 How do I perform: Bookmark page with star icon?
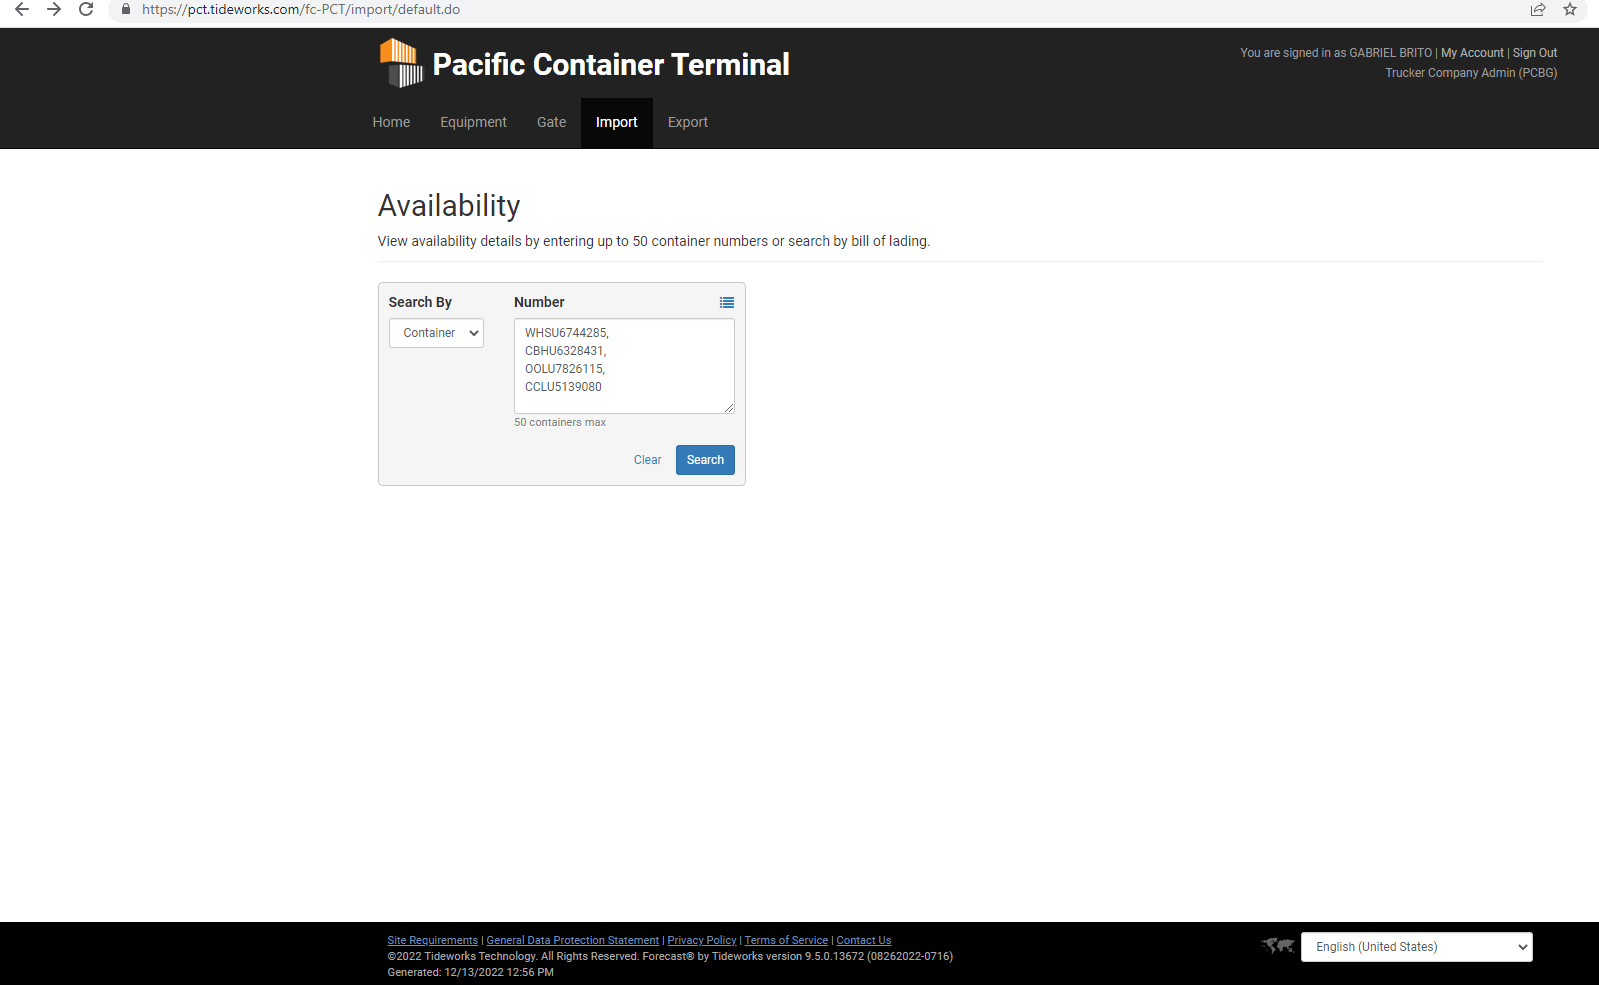coord(1570,9)
